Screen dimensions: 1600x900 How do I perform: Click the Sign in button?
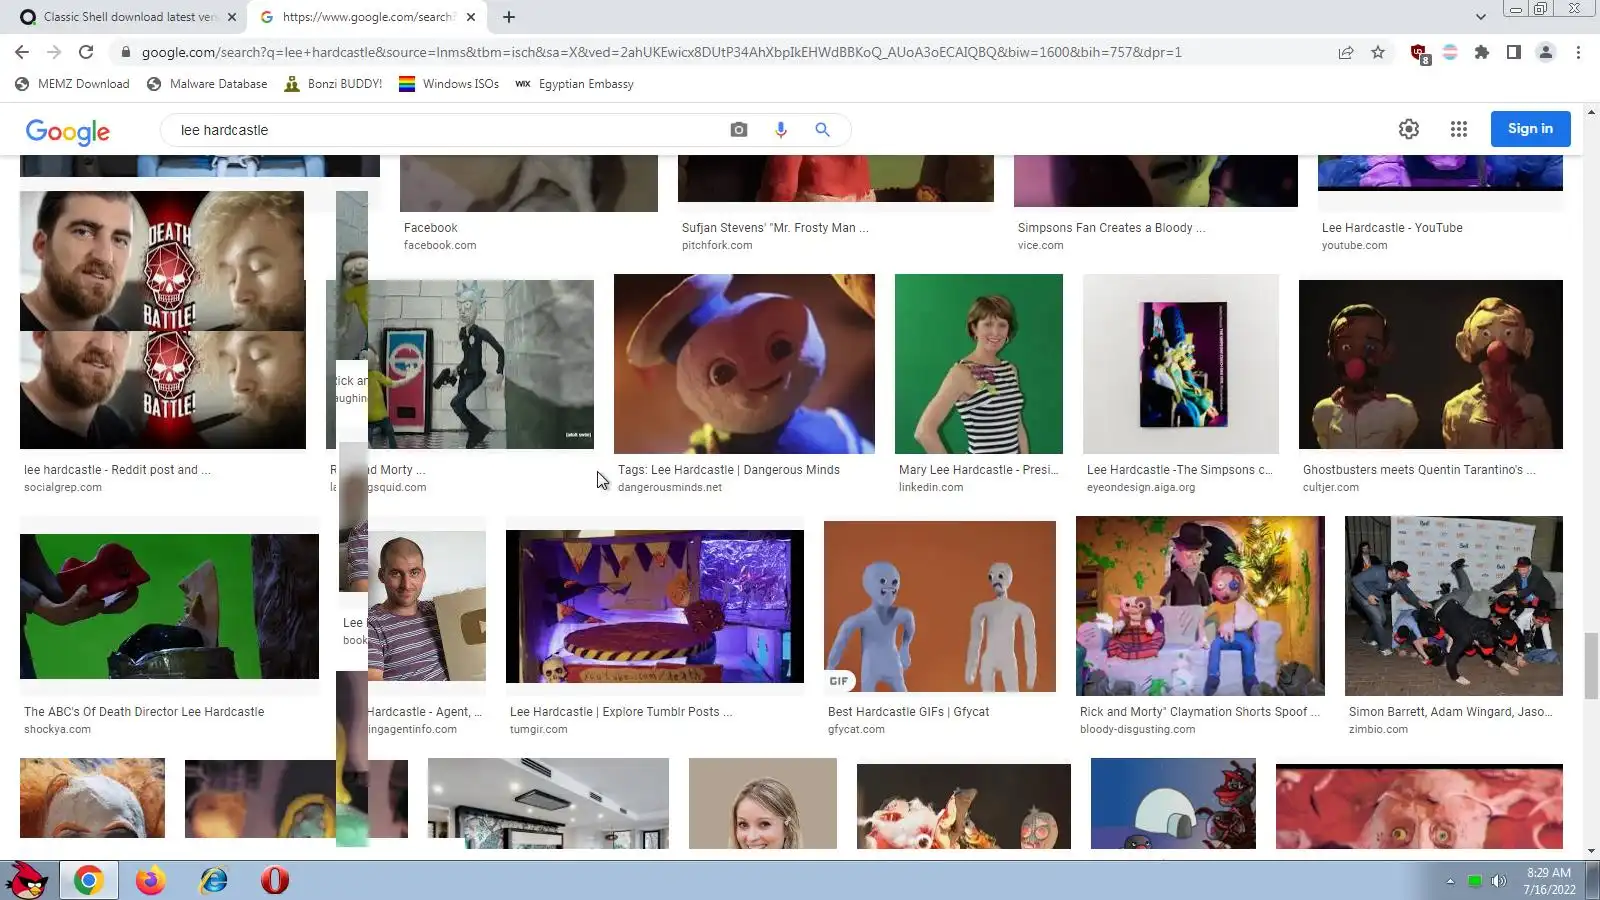pos(1530,129)
